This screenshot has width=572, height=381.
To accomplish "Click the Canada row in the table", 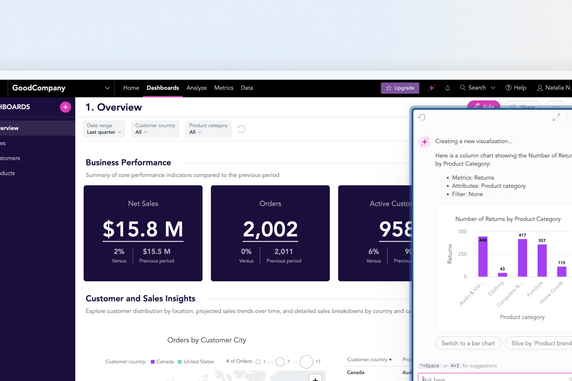I will 378,372.
